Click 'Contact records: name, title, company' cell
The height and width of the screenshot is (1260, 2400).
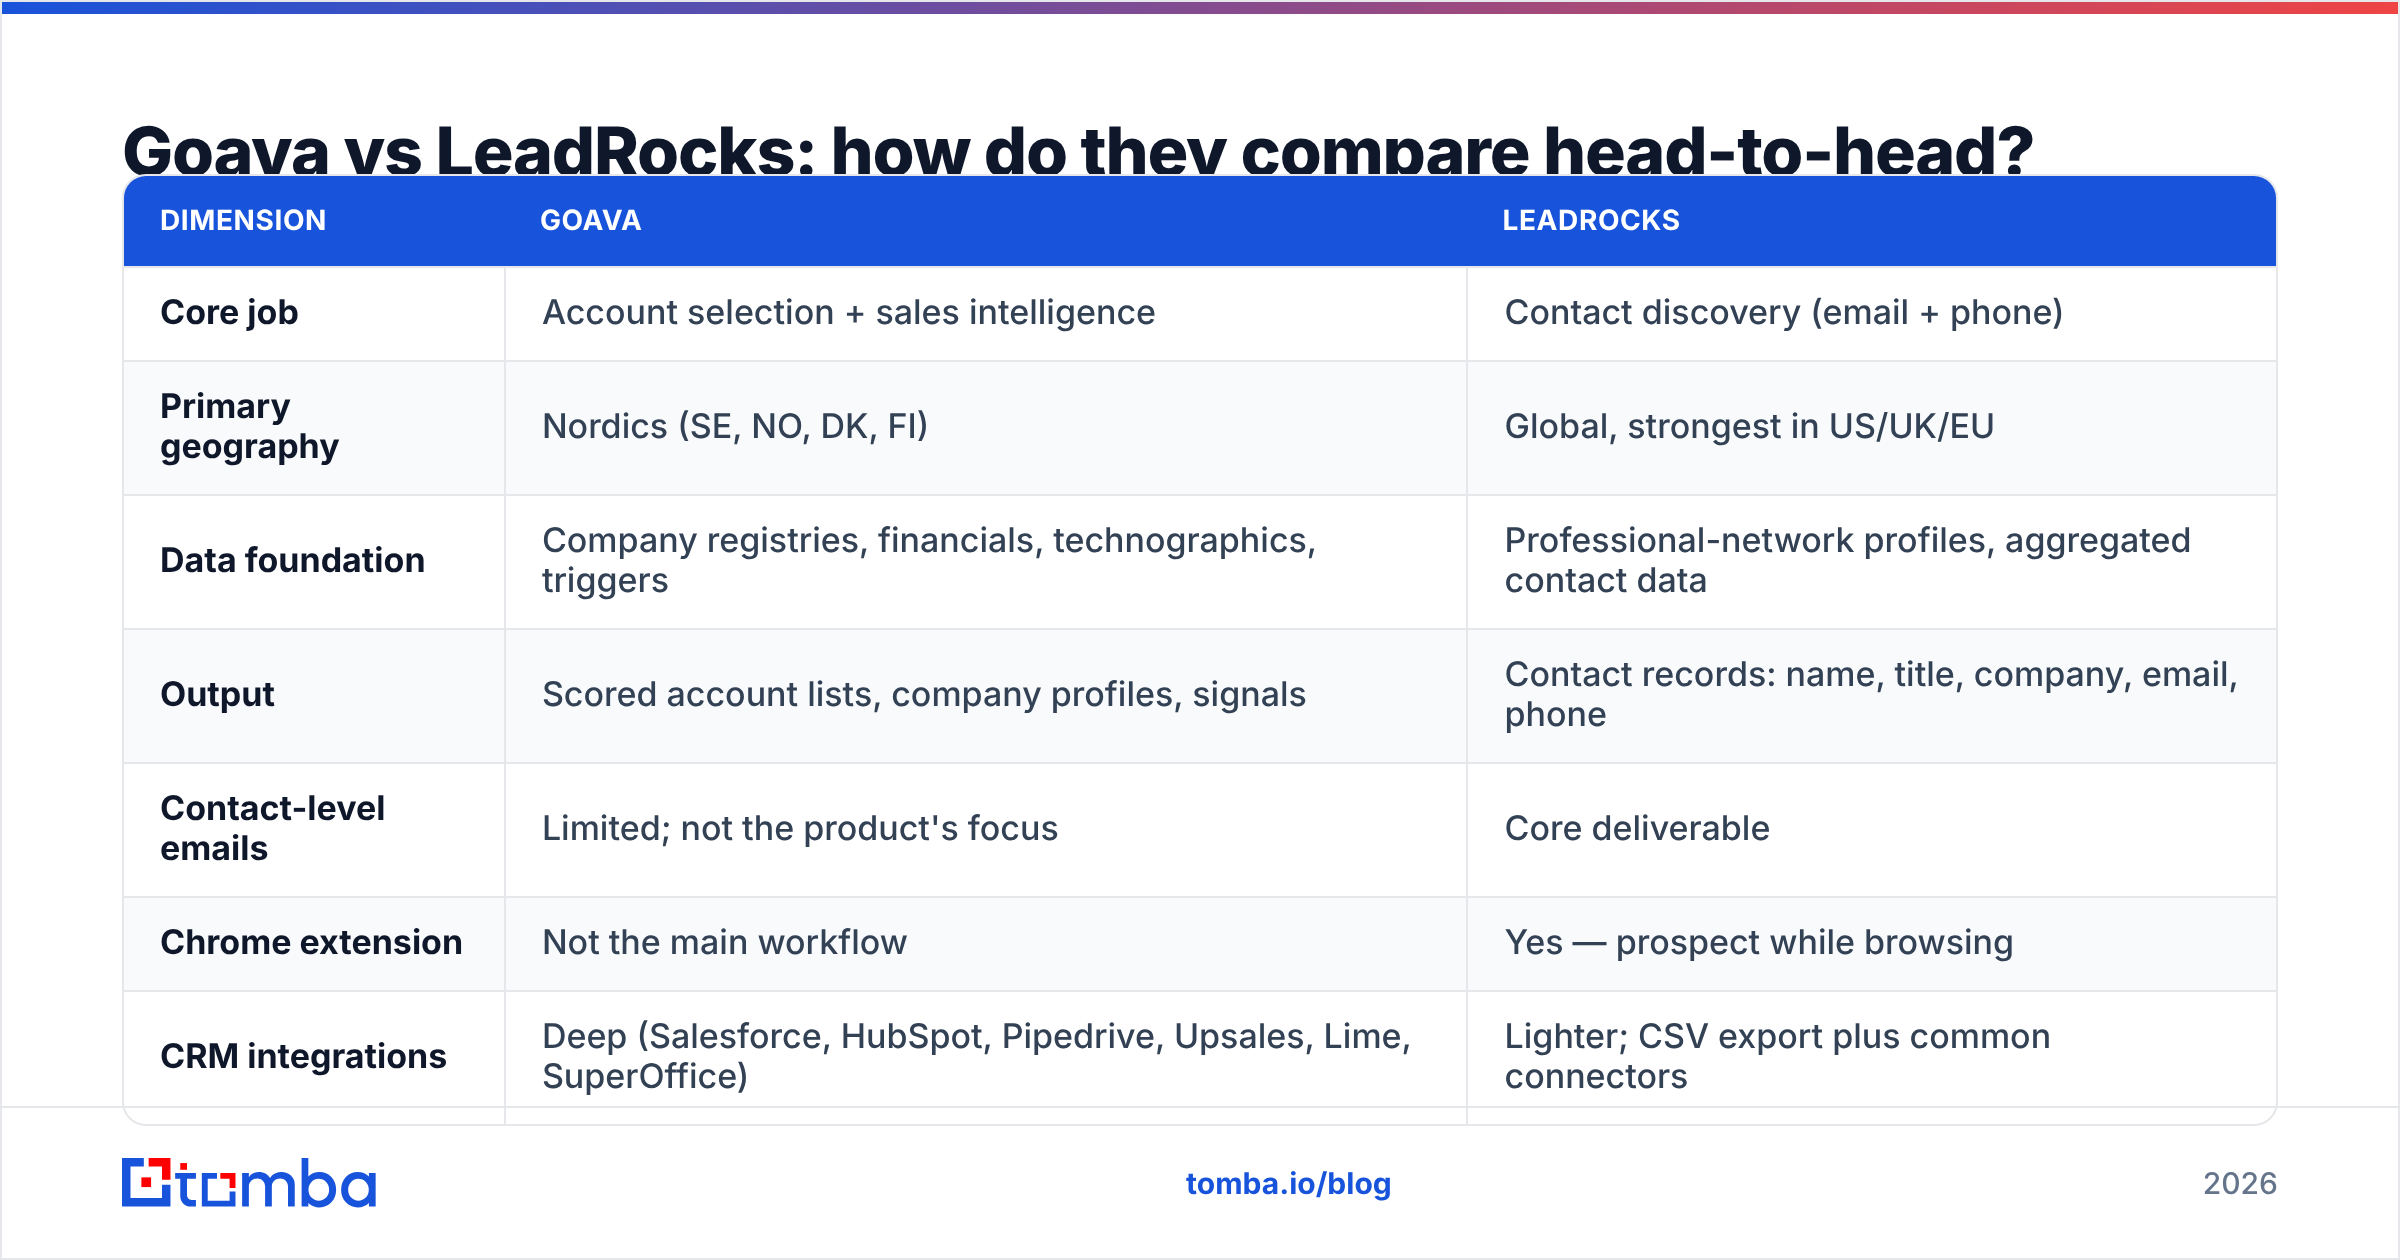click(x=1871, y=695)
